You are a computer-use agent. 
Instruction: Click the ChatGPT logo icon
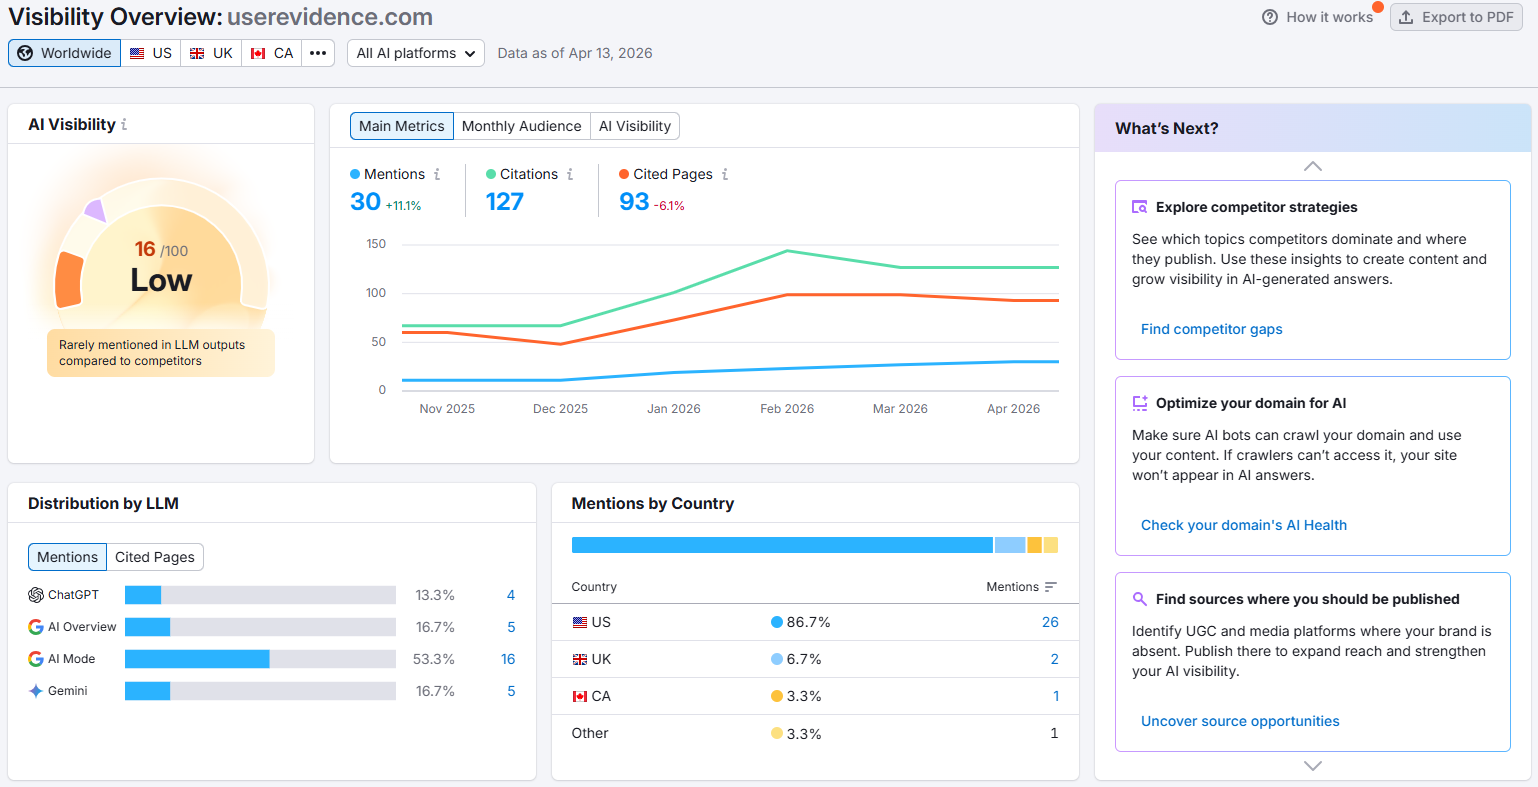[36, 595]
